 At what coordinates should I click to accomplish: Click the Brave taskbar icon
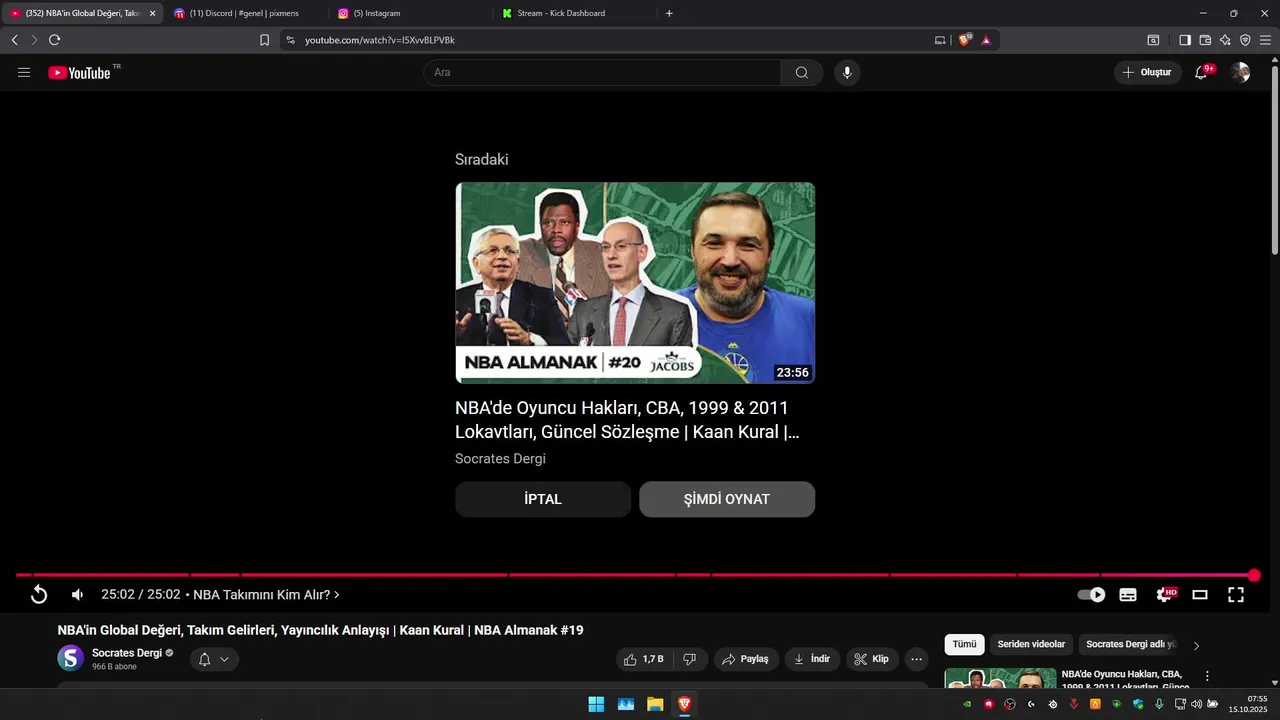point(684,704)
